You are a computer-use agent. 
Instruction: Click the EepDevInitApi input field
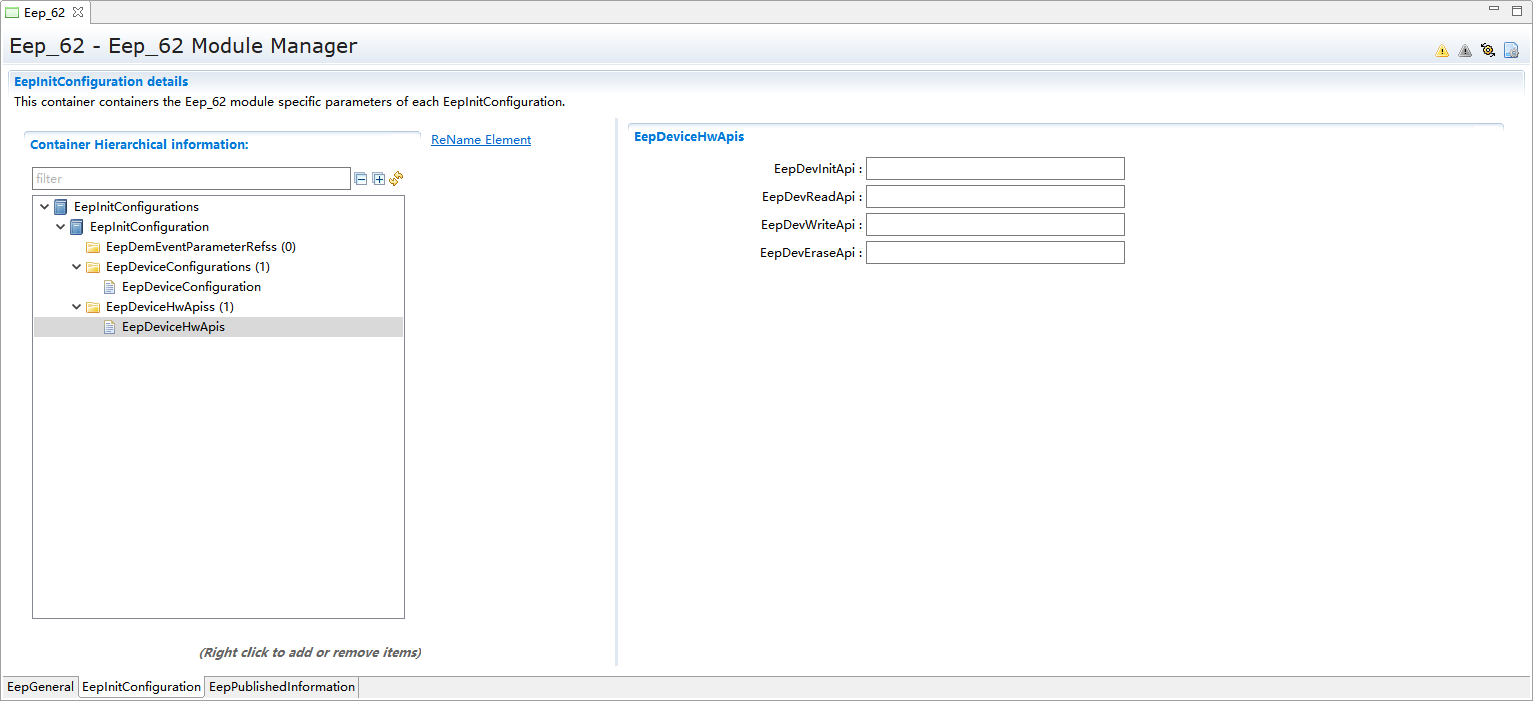click(x=995, y=169)
